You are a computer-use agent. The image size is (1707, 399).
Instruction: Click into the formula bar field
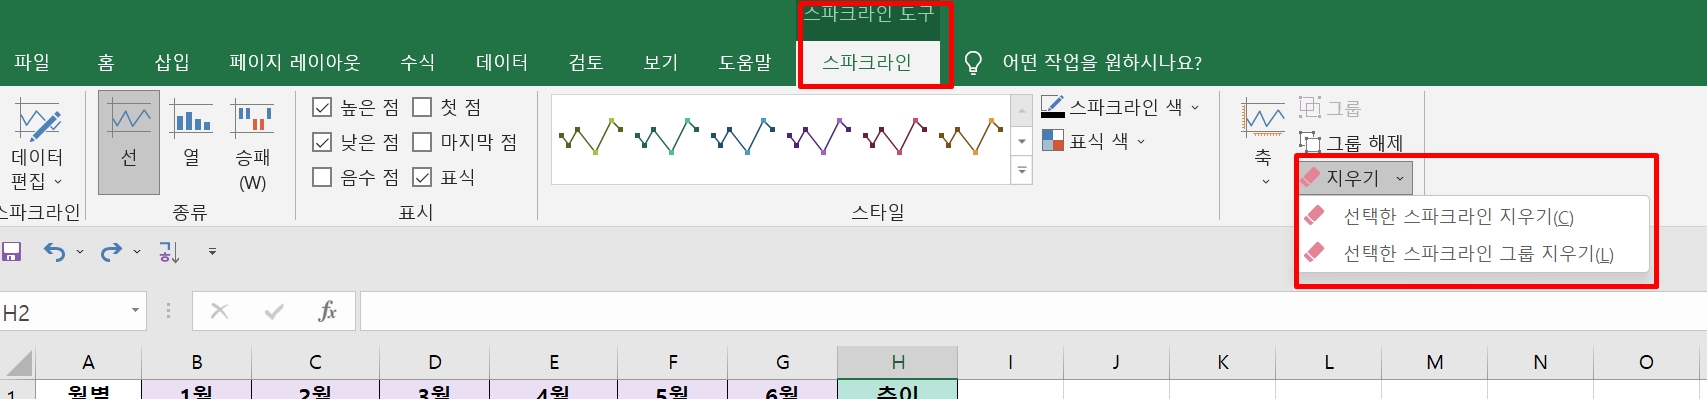click(x=1033, y=312)
